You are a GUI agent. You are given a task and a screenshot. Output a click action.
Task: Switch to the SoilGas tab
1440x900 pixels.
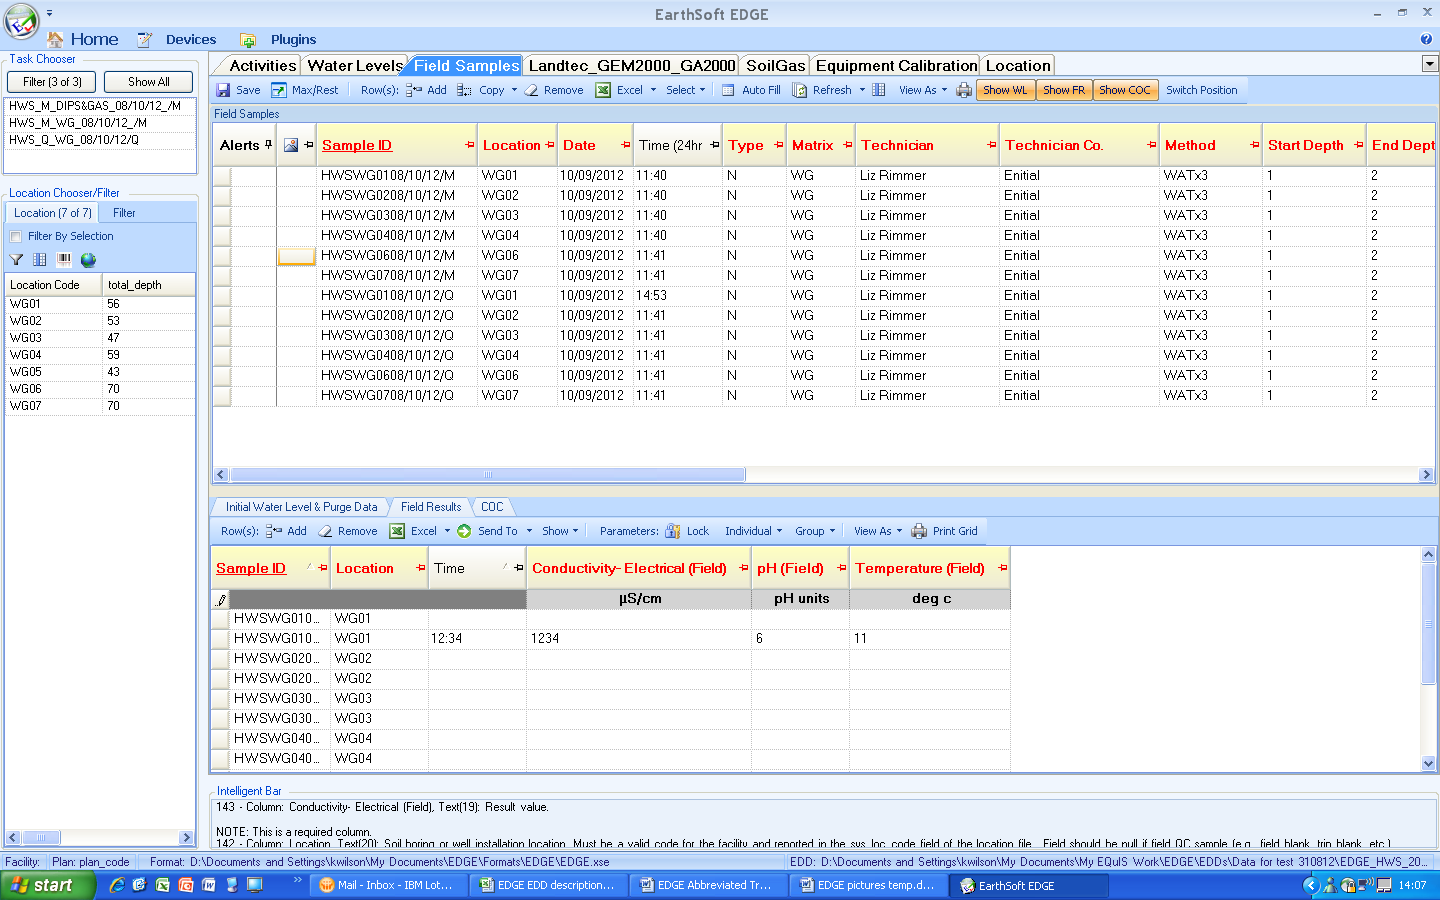click(775, 66)
